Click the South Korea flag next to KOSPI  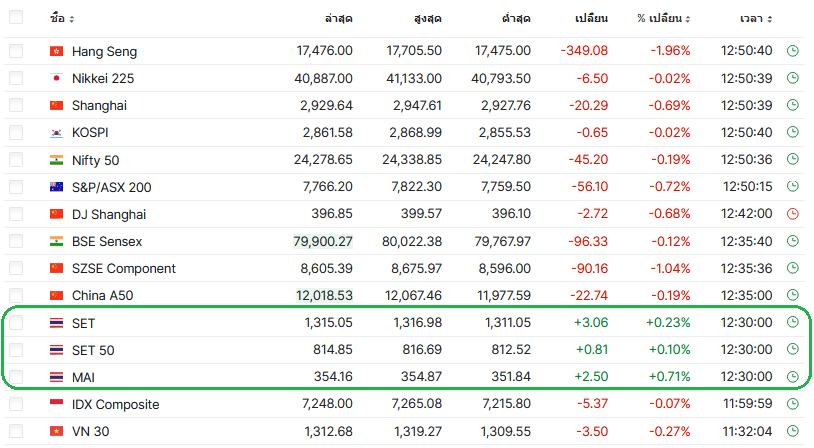pos(56,132)
